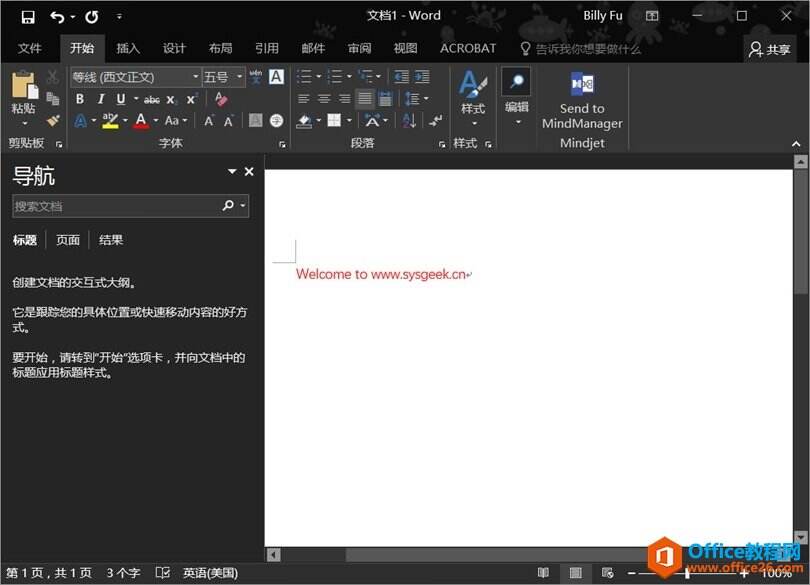Toggle Superscript formatting
Viewport: 810px width, 585px height.
[191, 99]
